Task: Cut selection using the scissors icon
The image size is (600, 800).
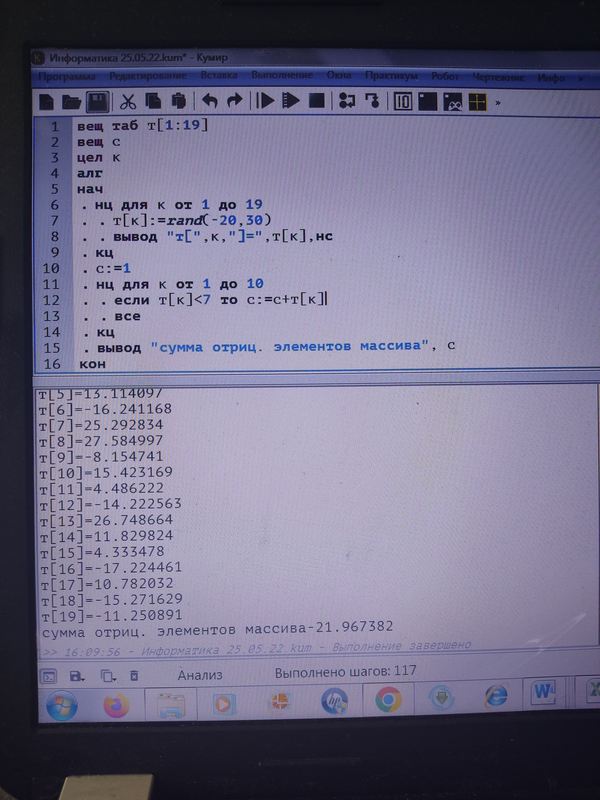Action: (128, 101)
